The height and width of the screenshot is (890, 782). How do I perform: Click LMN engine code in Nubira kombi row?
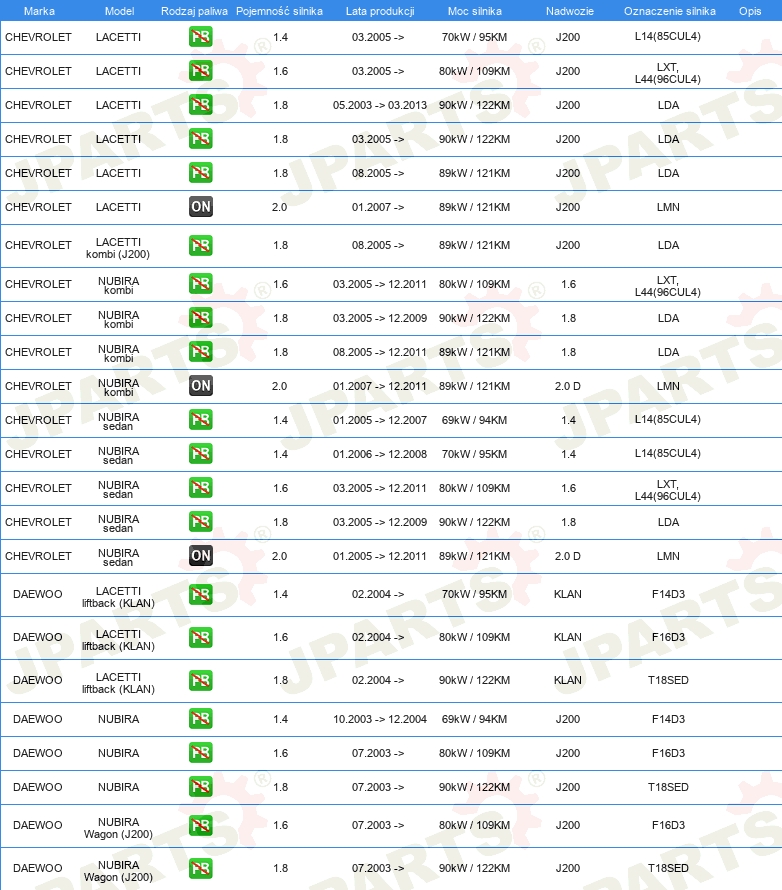coord(668,386)
